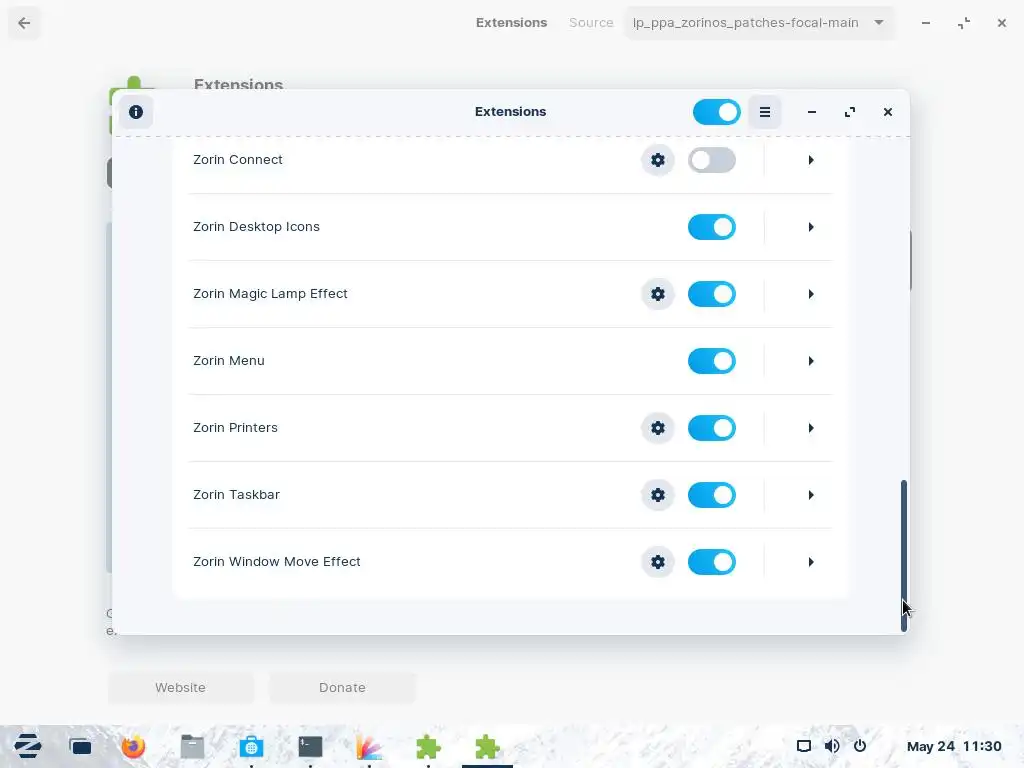Screen dimensions: 1024x768
Task: Expand details for Zorin Window Move Effect
Action: [x=810, y=562]
